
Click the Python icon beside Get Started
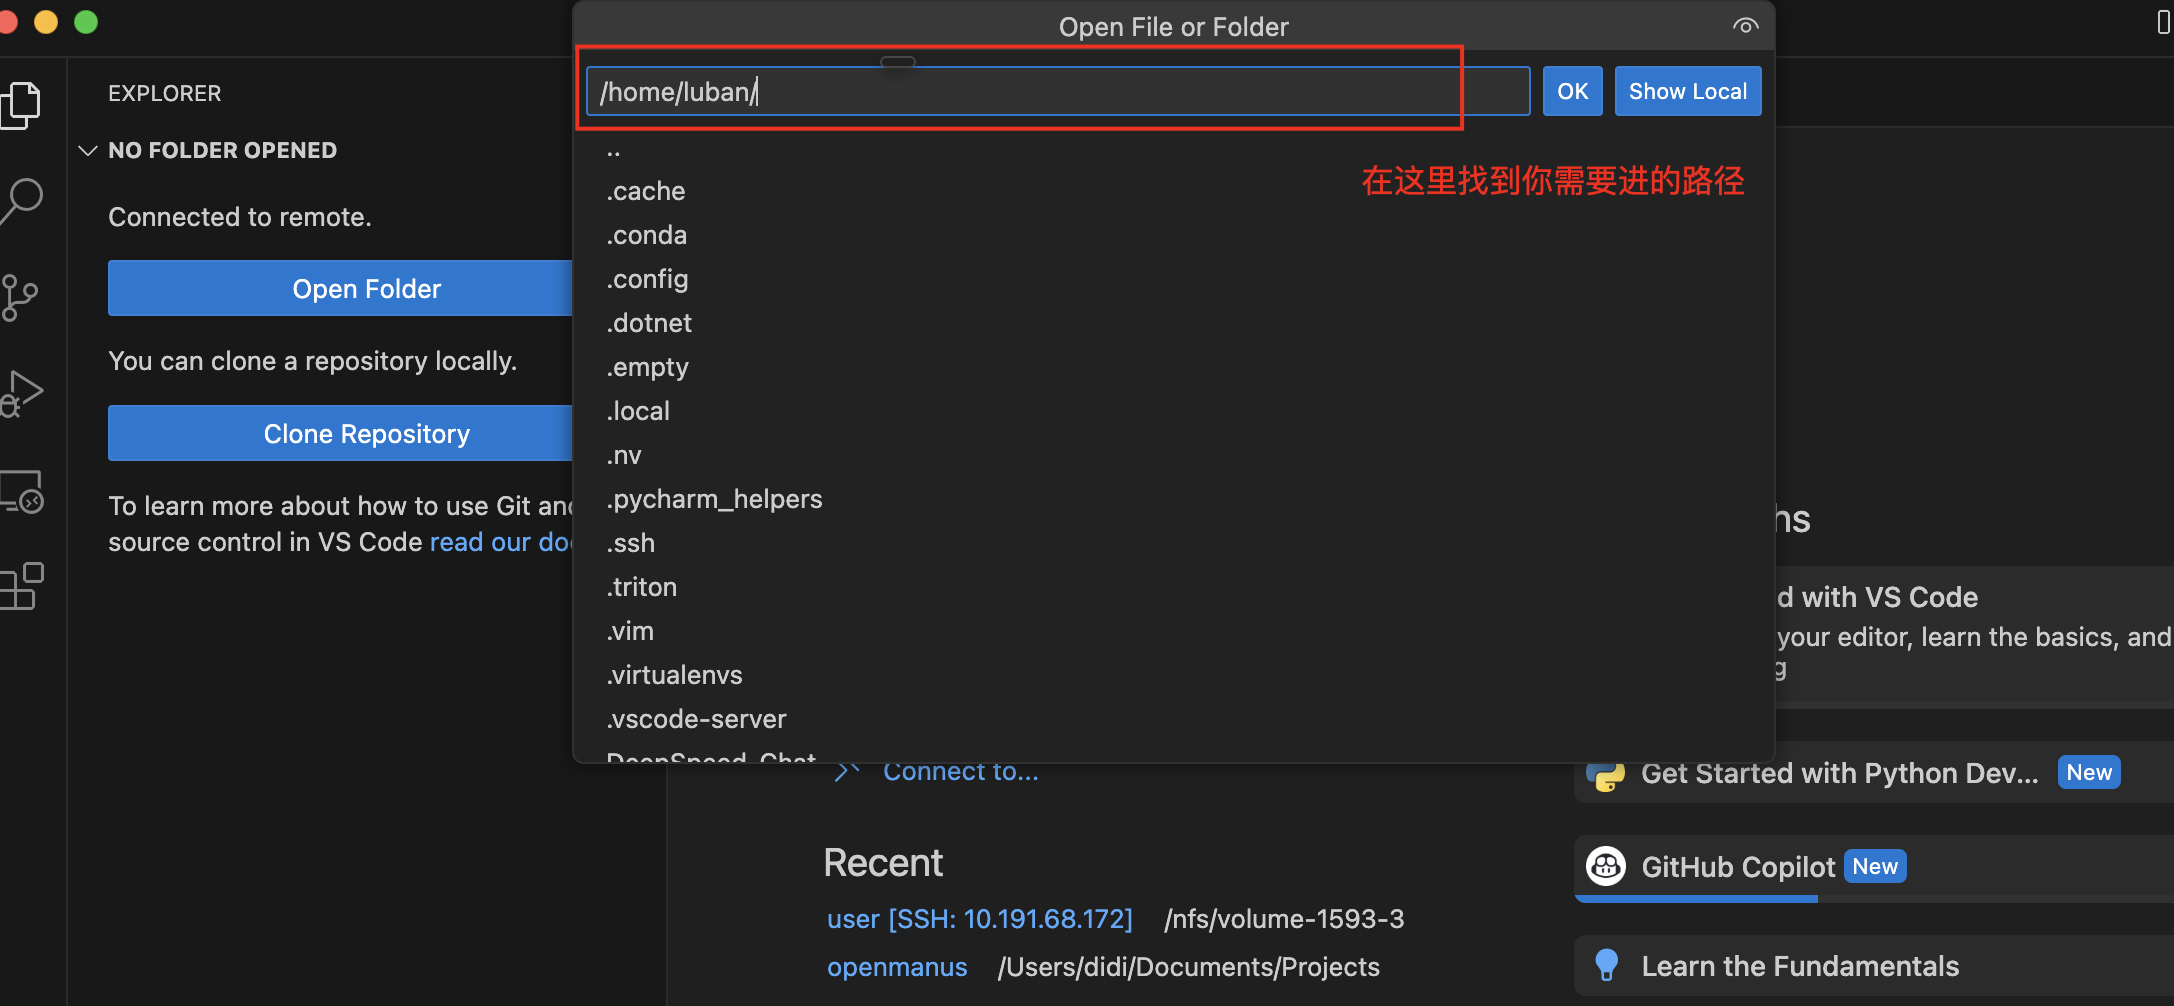[x=1606, y=774]
